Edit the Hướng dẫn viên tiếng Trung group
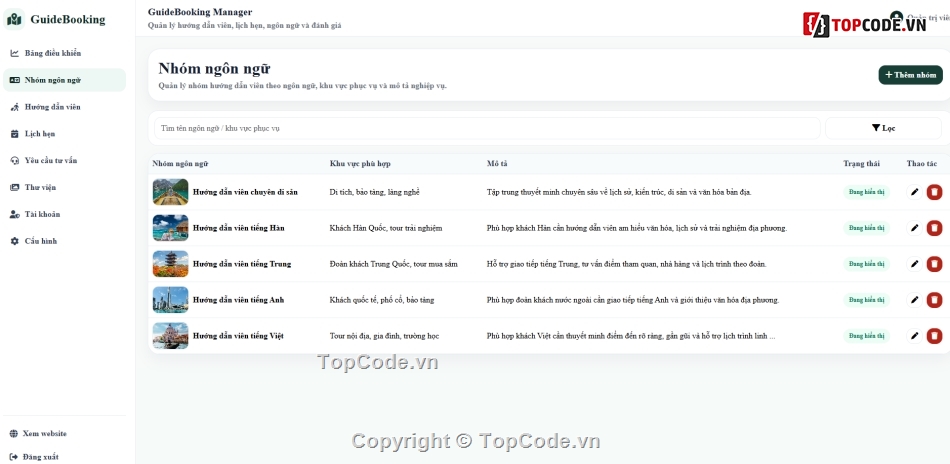 click(914, 264)
